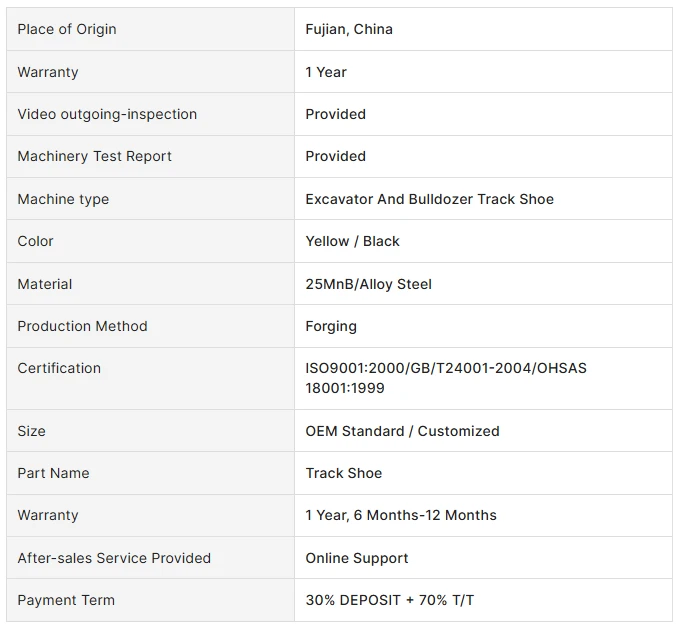Screen dimensions: 678x626
Task: Click the 'Yellow / Black' color value
Action: (x=352, y=241)
